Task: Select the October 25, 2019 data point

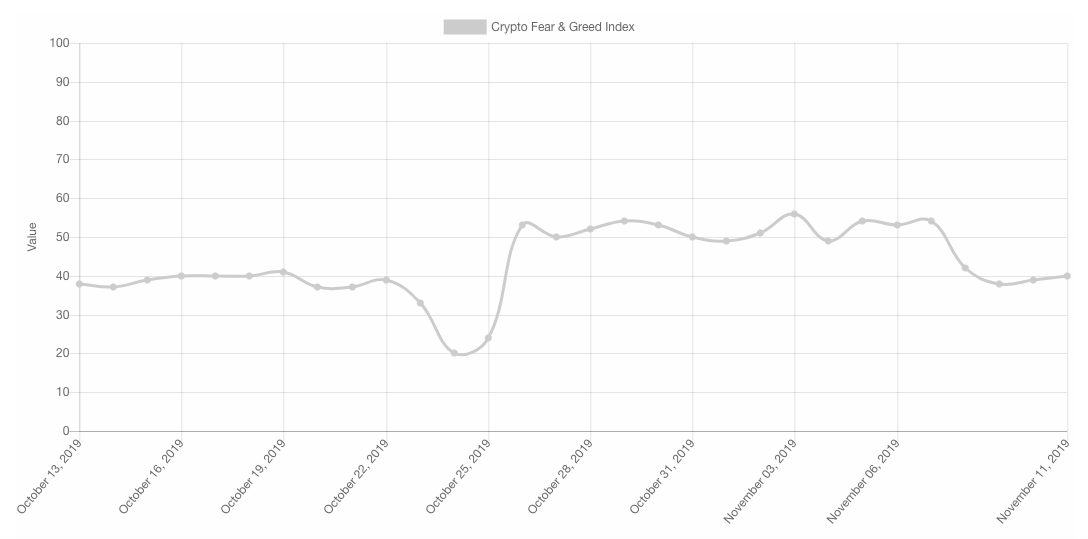Action: 488,338
